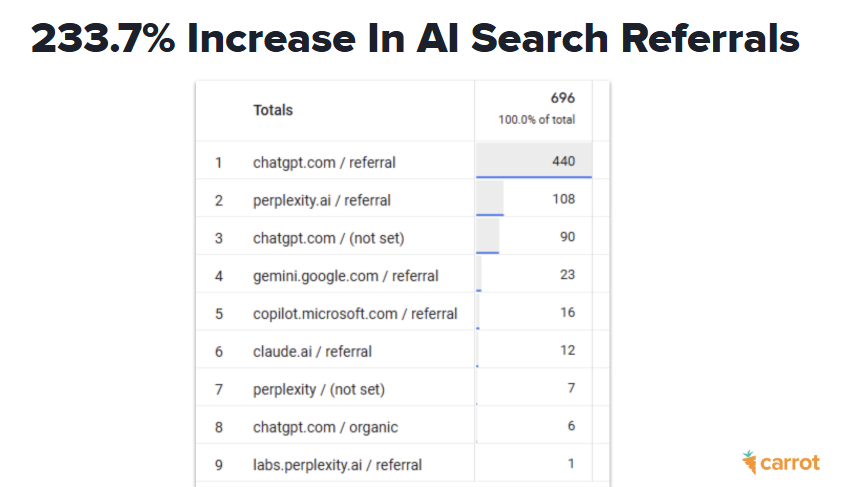Click the 696 total value
The width and height of the screenshot is (843, 487).
(563, 98)
